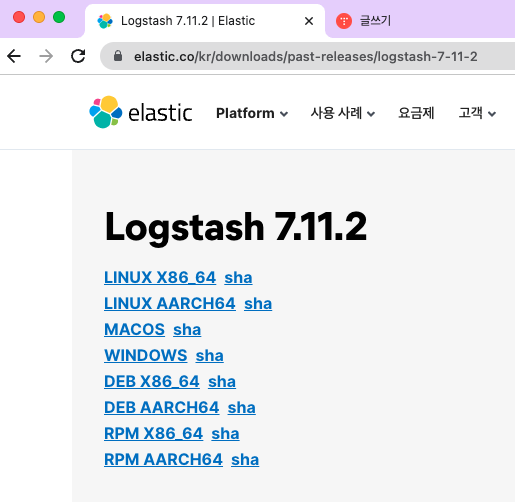
Task: Expand the 고객 dropdown chevron
Action: click(x=492, y=114)
